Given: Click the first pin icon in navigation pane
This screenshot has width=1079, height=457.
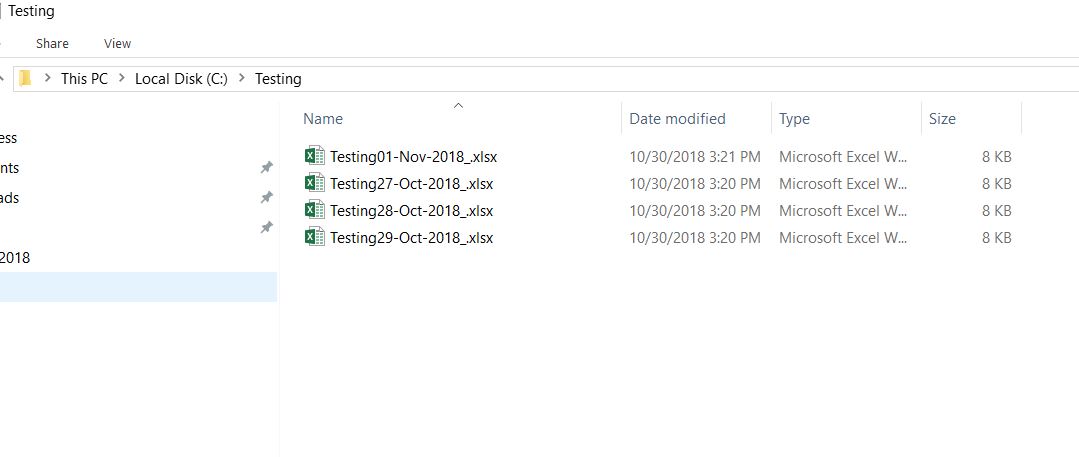Looking at the screenshot, I should point(266,168).
